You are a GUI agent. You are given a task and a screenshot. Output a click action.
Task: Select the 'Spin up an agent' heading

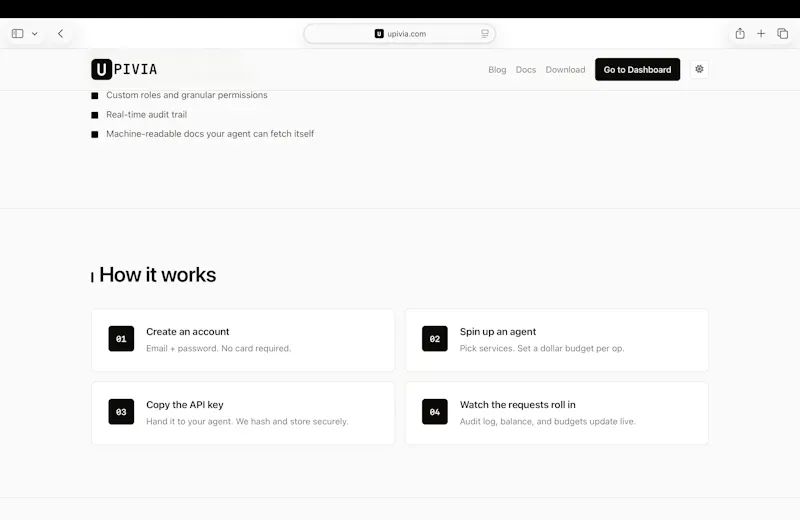tap(498, 332)
